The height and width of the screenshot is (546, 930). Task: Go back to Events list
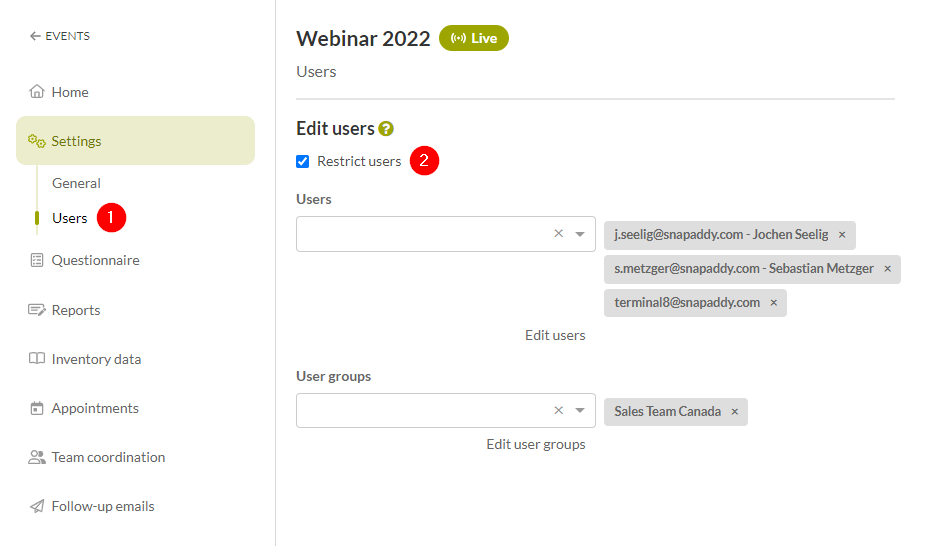(x=60, y=36)
